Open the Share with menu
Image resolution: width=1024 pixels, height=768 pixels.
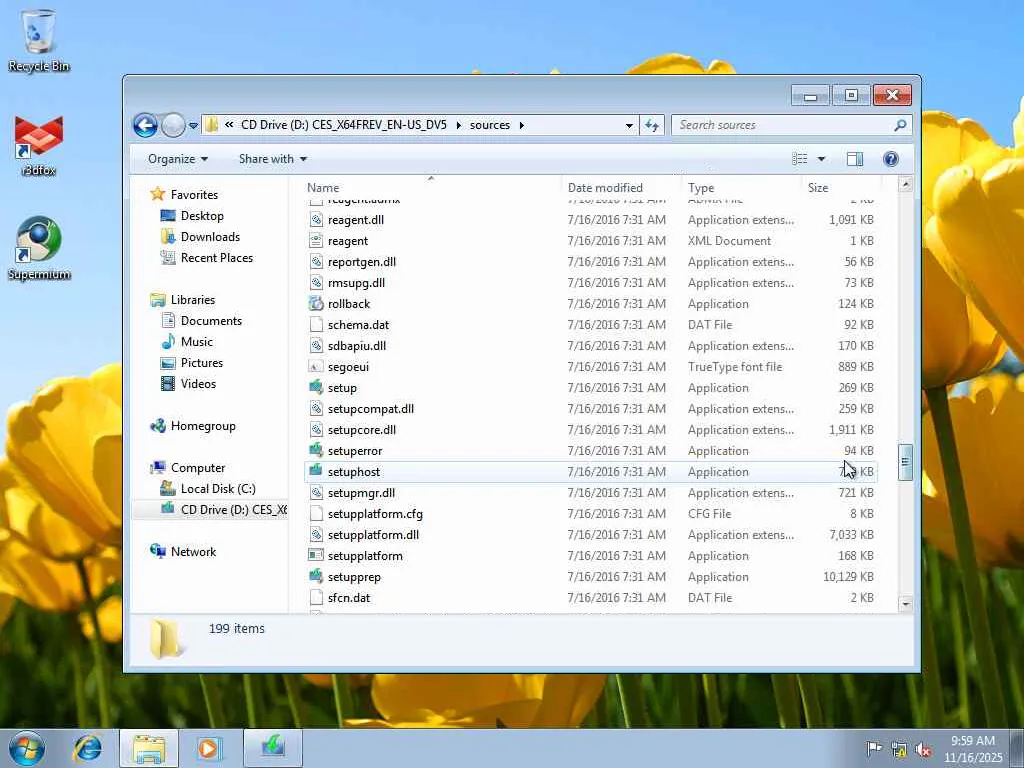273,159
